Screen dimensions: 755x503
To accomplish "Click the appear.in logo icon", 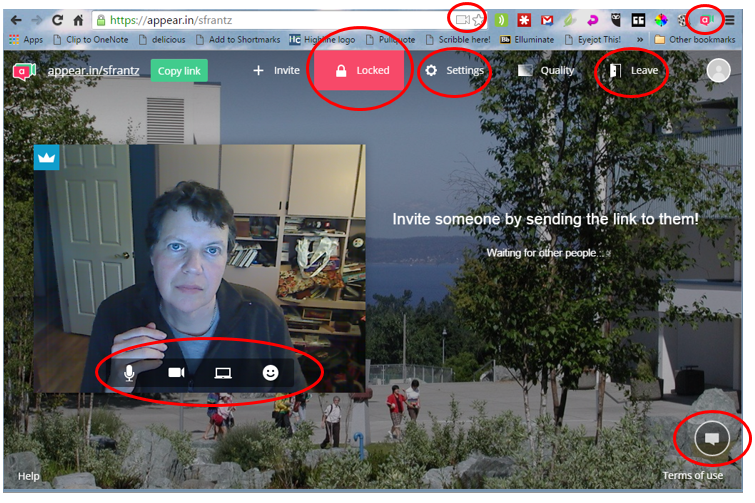I will pyautogui.click(x=24, y=71).
